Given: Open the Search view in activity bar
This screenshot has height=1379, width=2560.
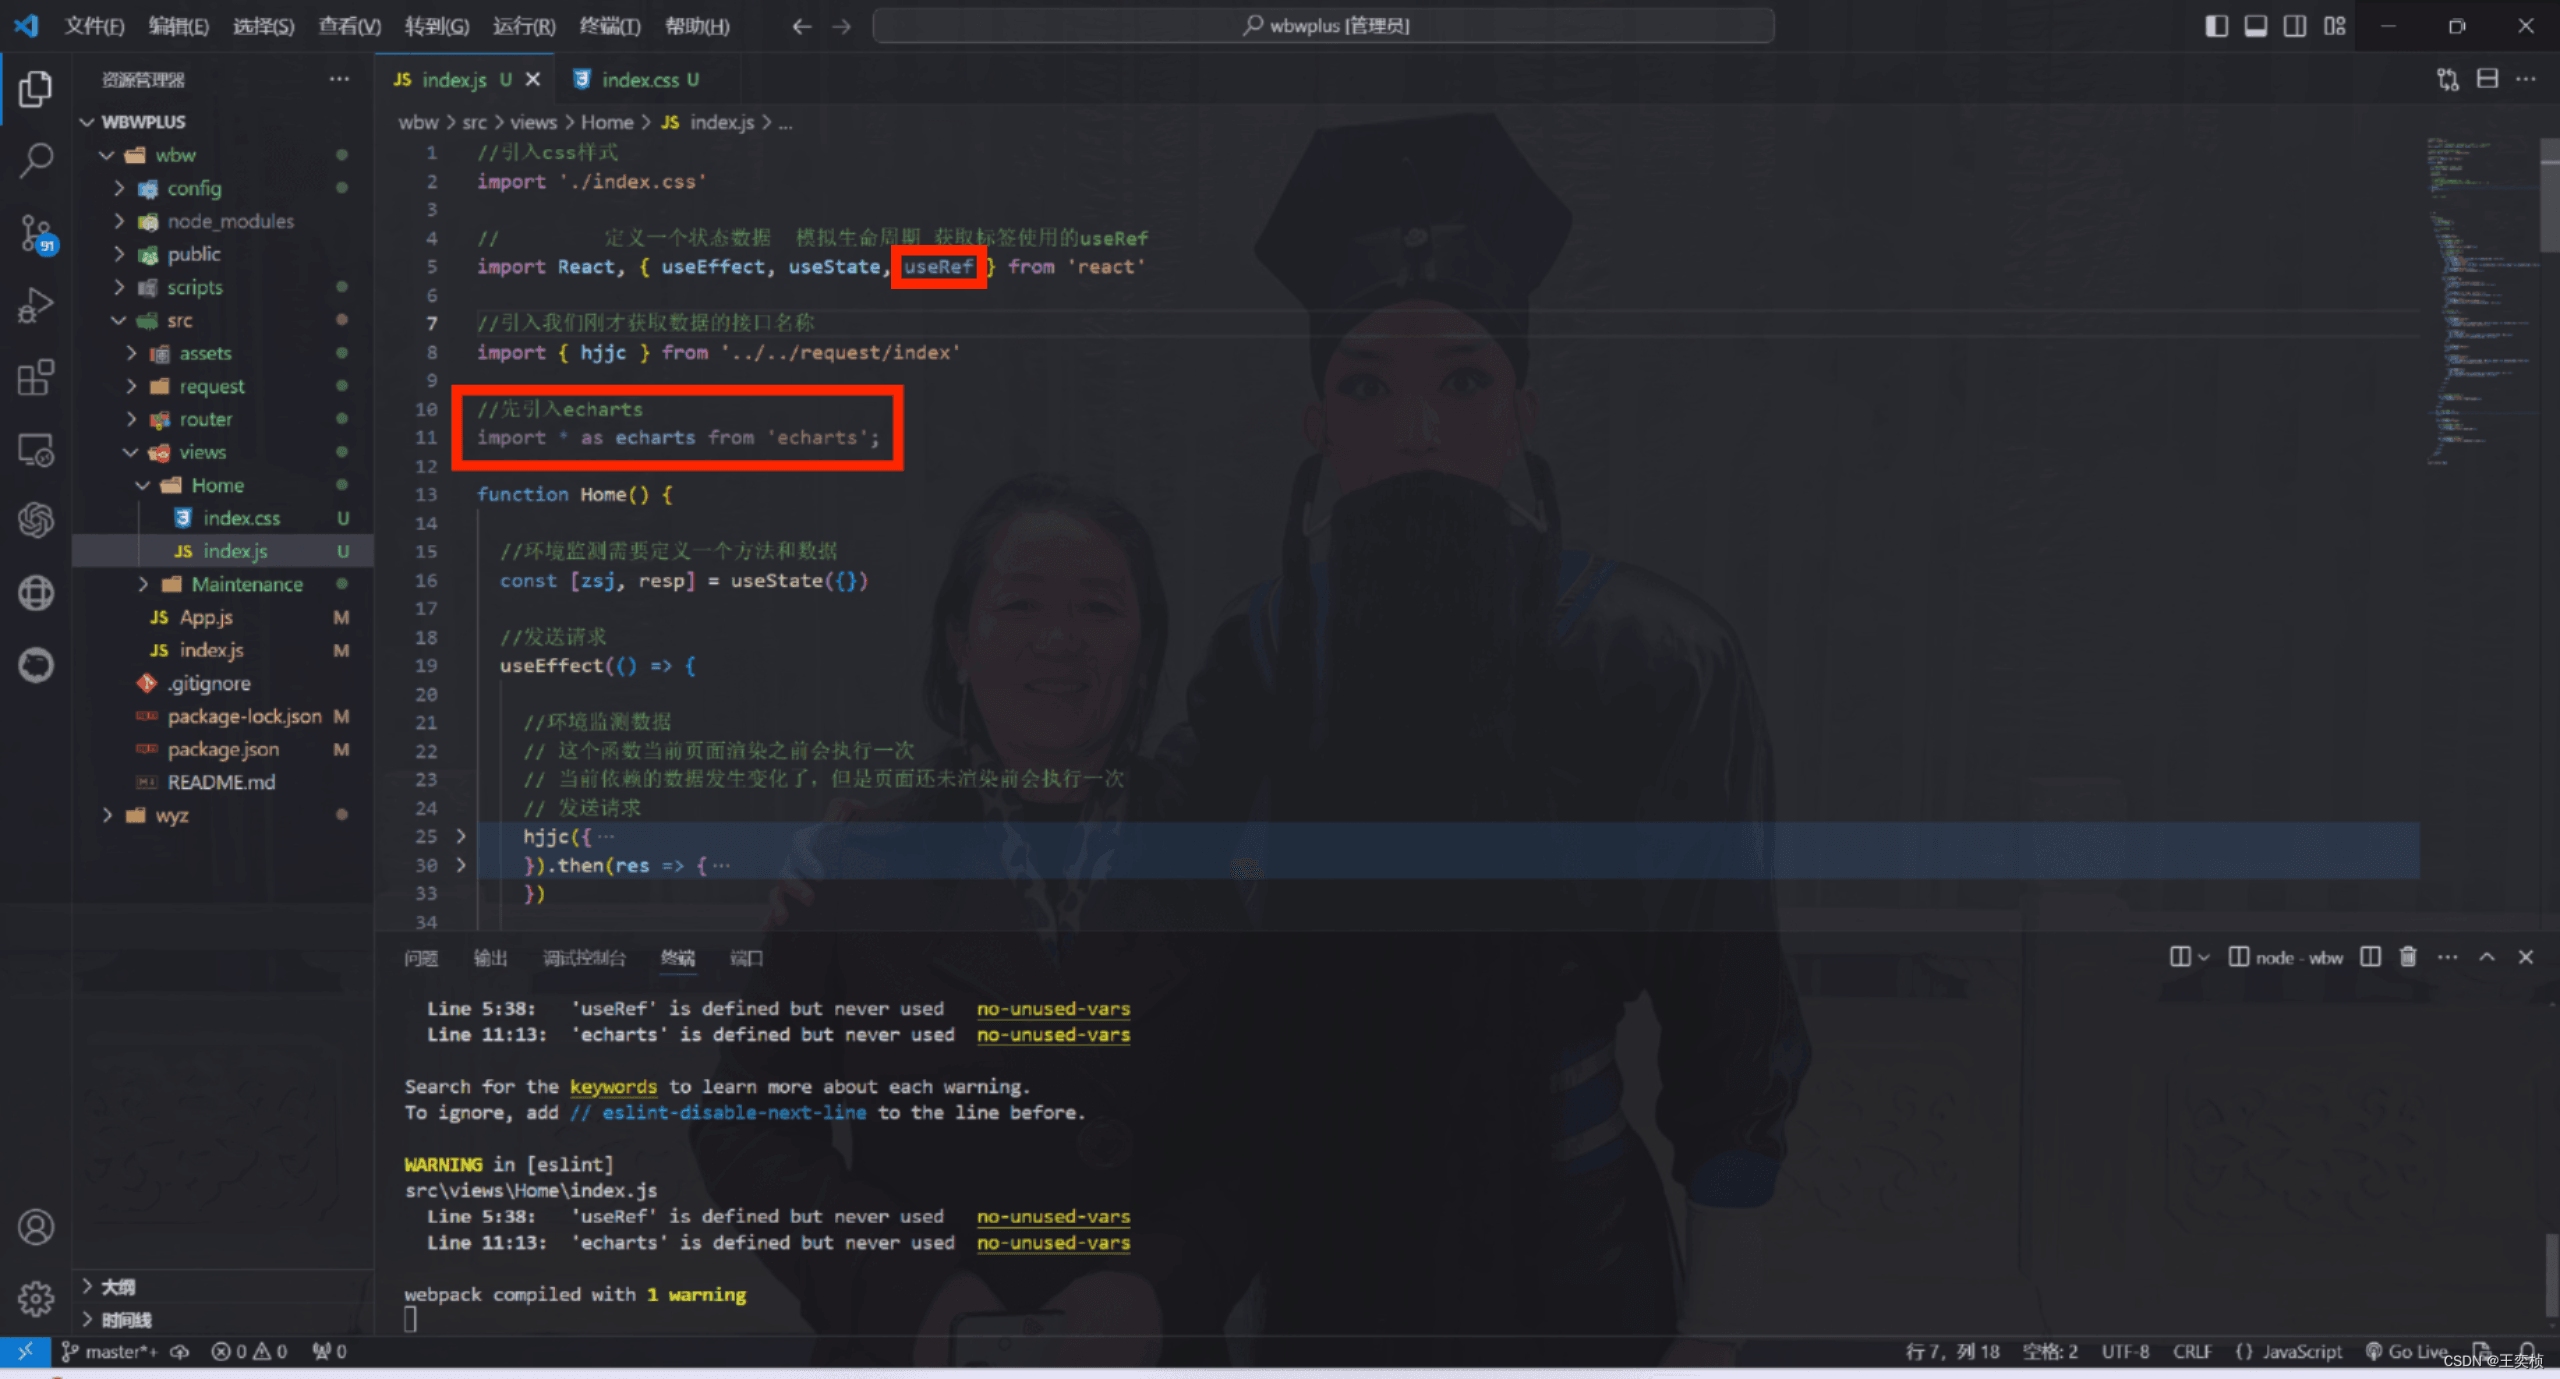Looking at the screenshot, I should (36, 160).
